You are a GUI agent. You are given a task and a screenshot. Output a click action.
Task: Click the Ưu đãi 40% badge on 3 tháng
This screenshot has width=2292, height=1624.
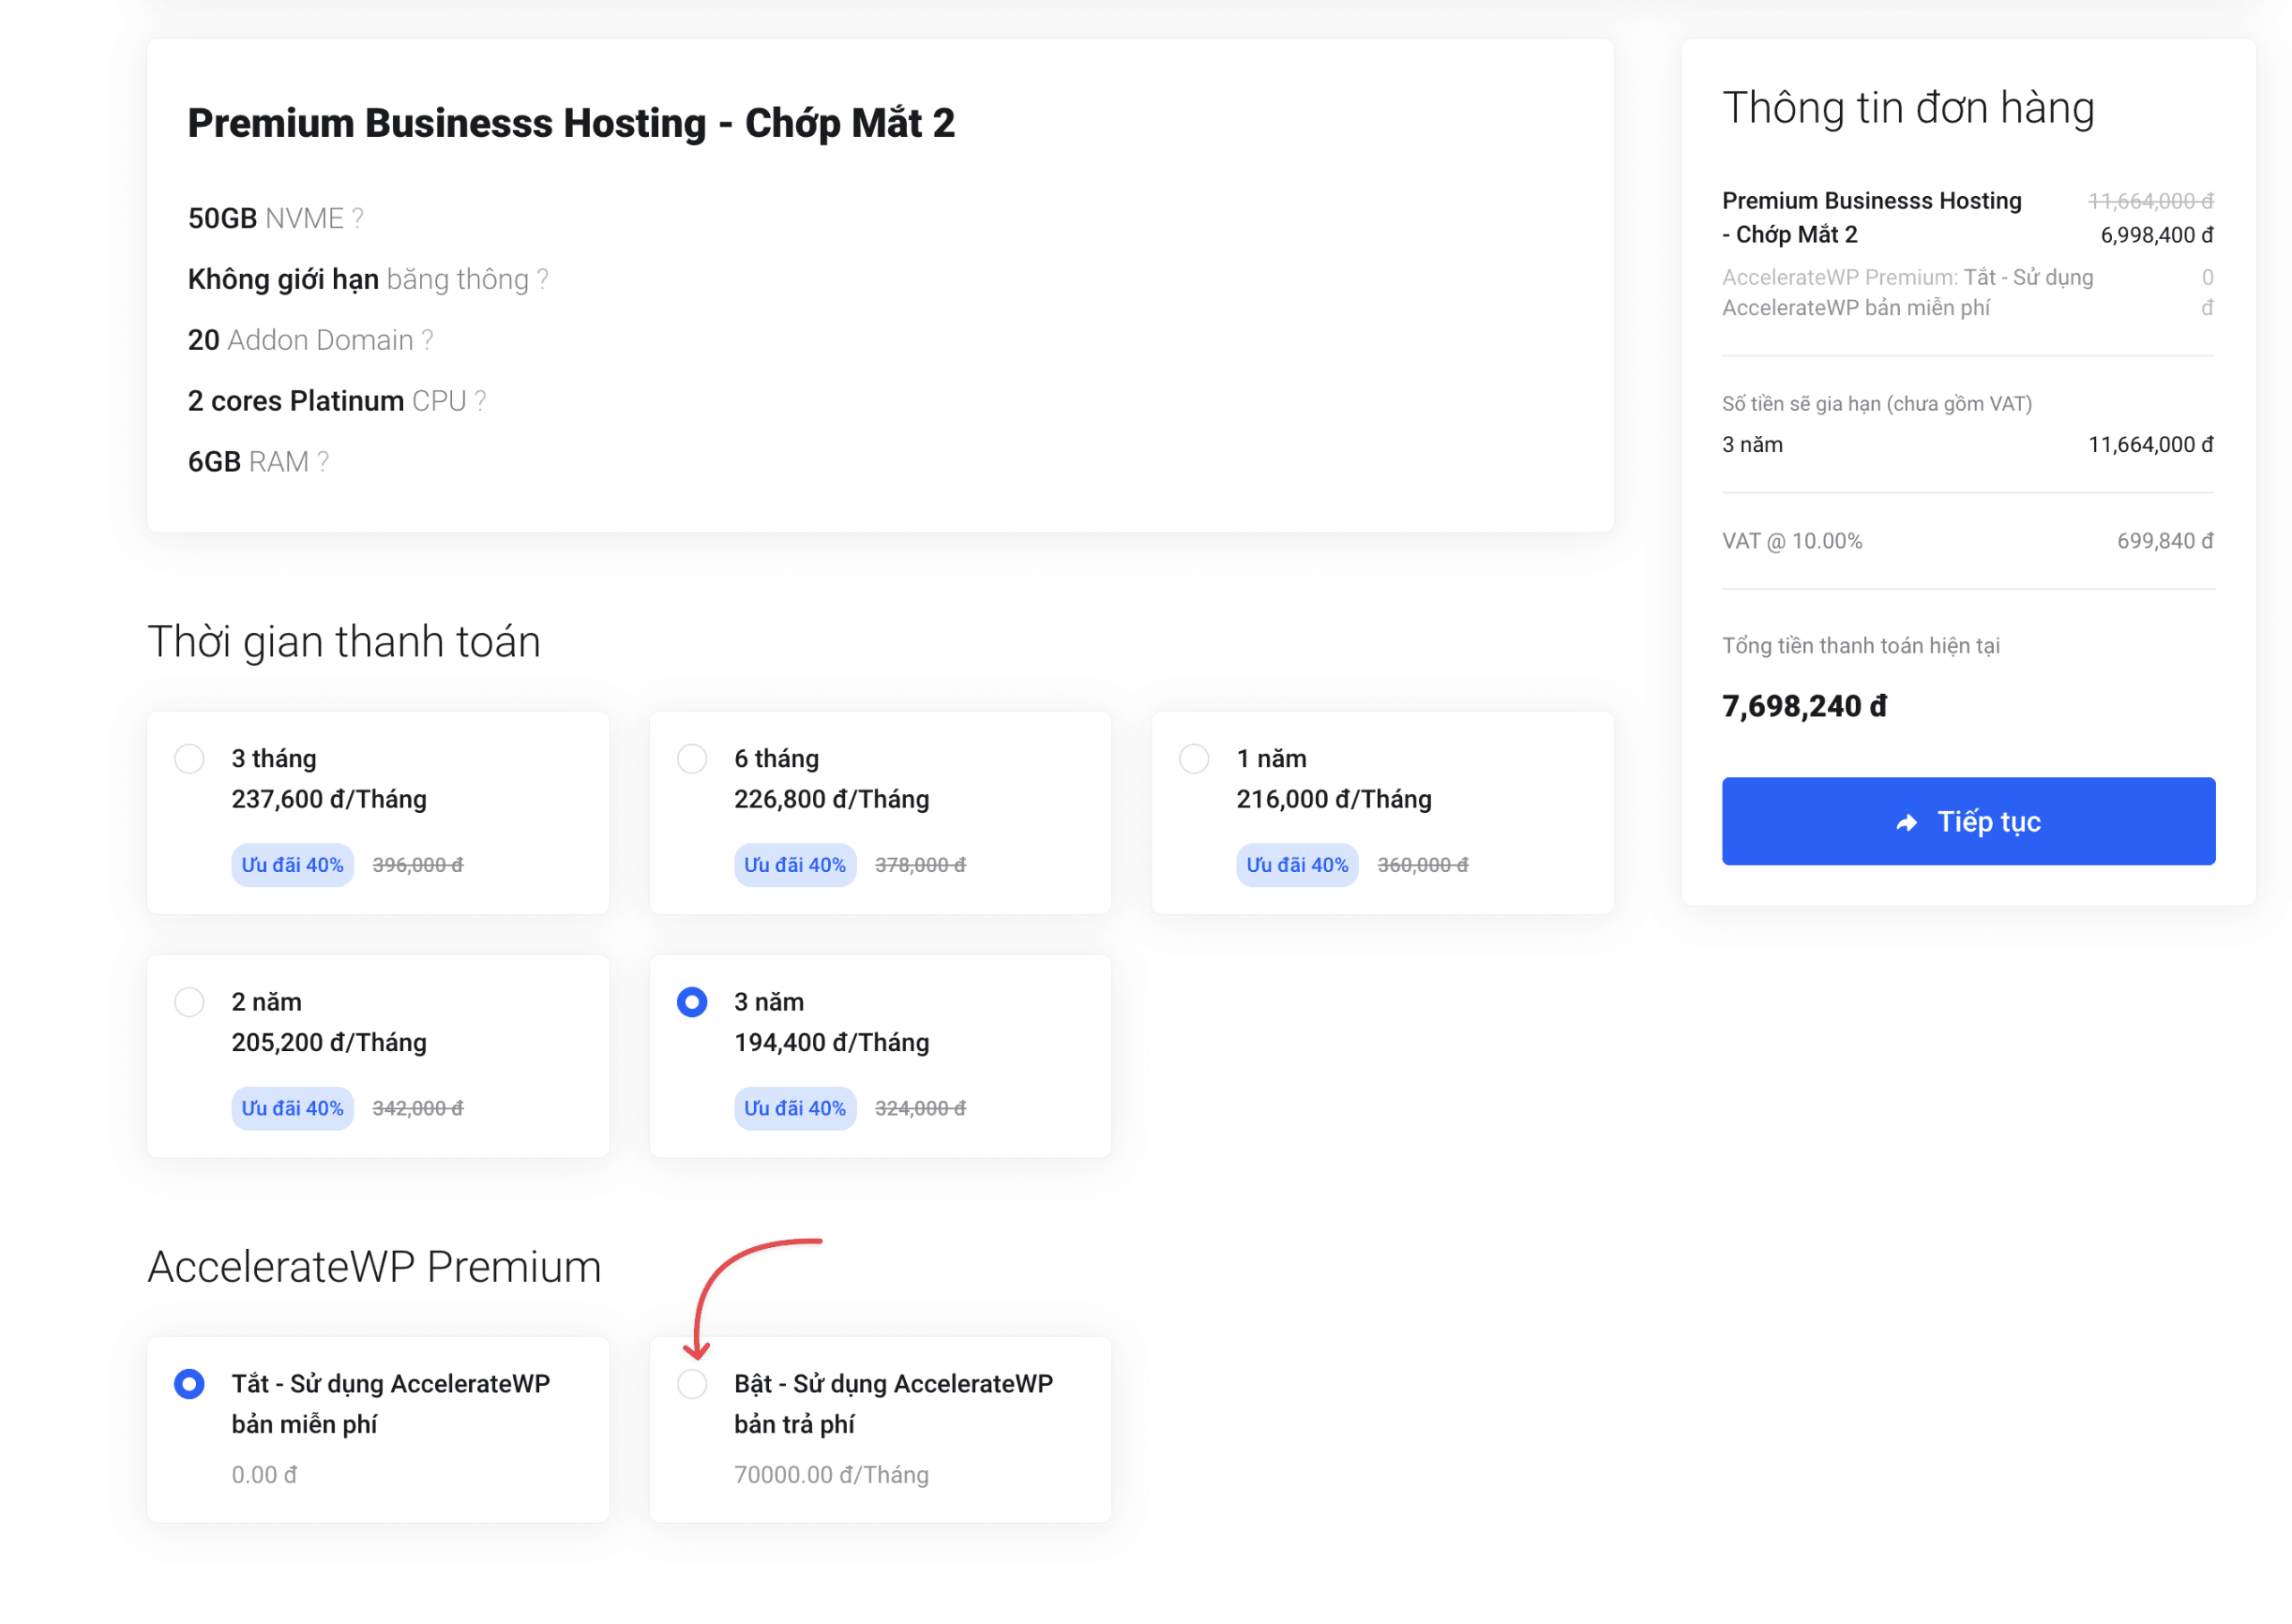[292, 865]
